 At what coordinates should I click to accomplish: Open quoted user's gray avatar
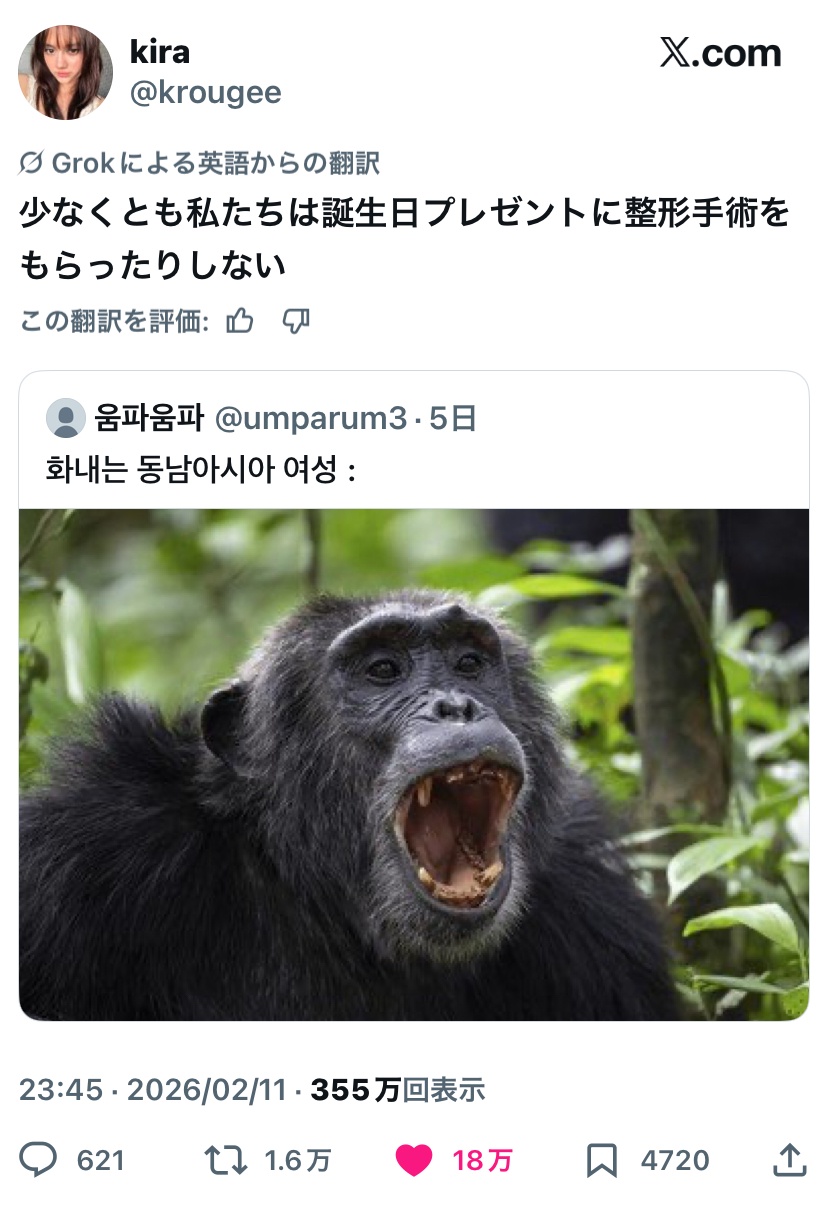point(66,417)
